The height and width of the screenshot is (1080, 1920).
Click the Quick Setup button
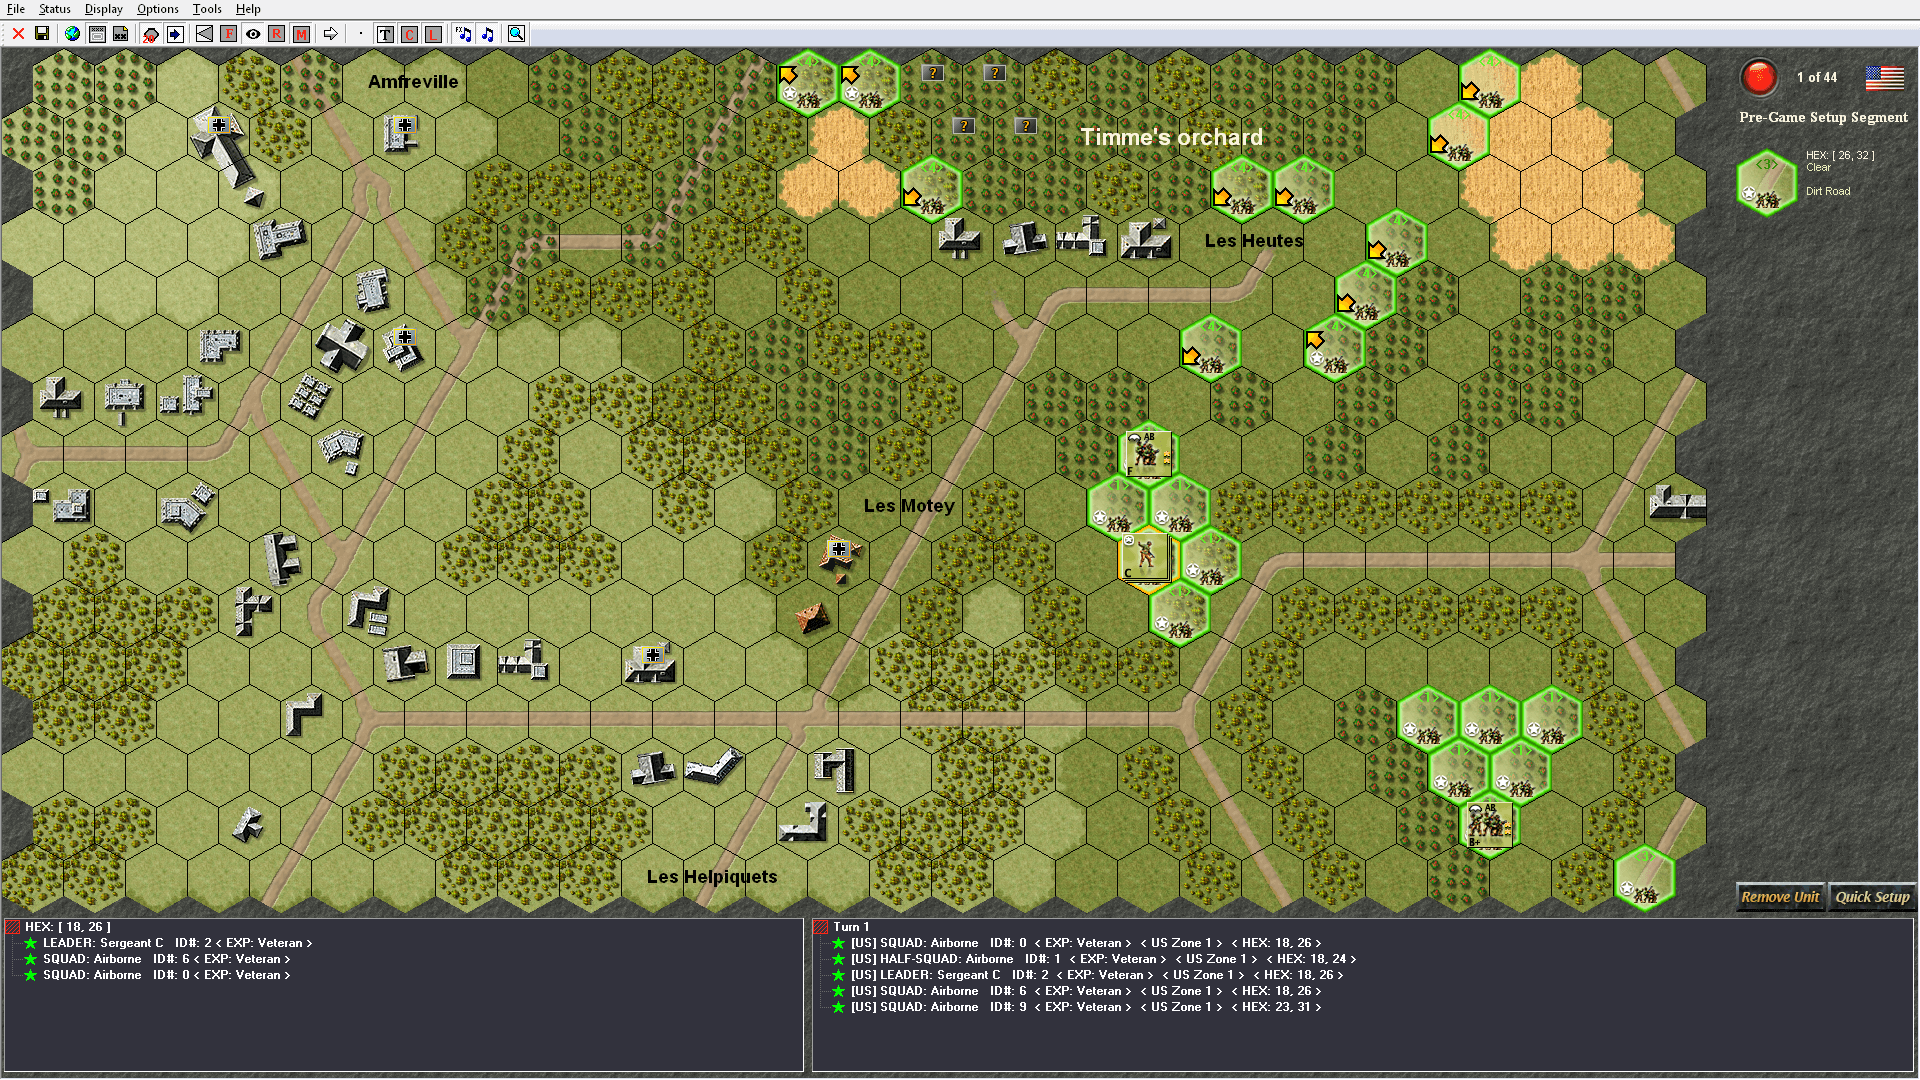[x=1872, y=897]
